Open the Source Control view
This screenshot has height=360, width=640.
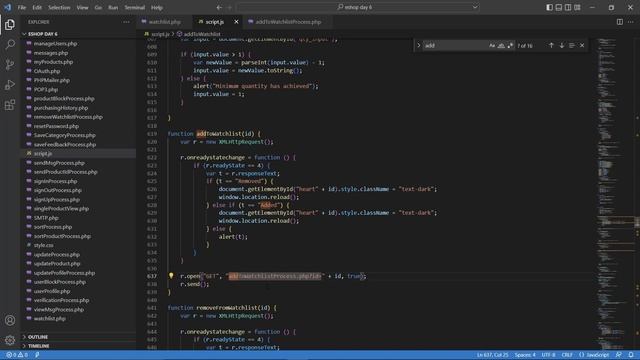10,64
